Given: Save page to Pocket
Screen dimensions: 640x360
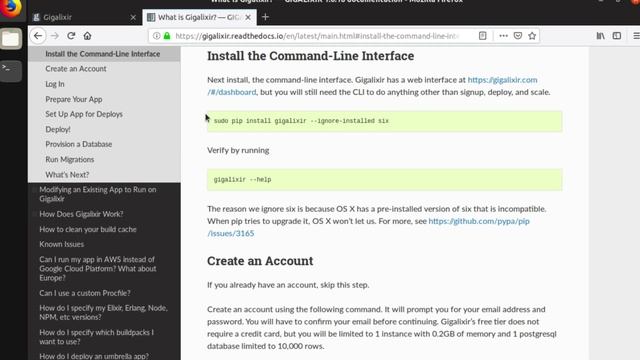Looking at the screenshot, I should [x=518, y=36].
